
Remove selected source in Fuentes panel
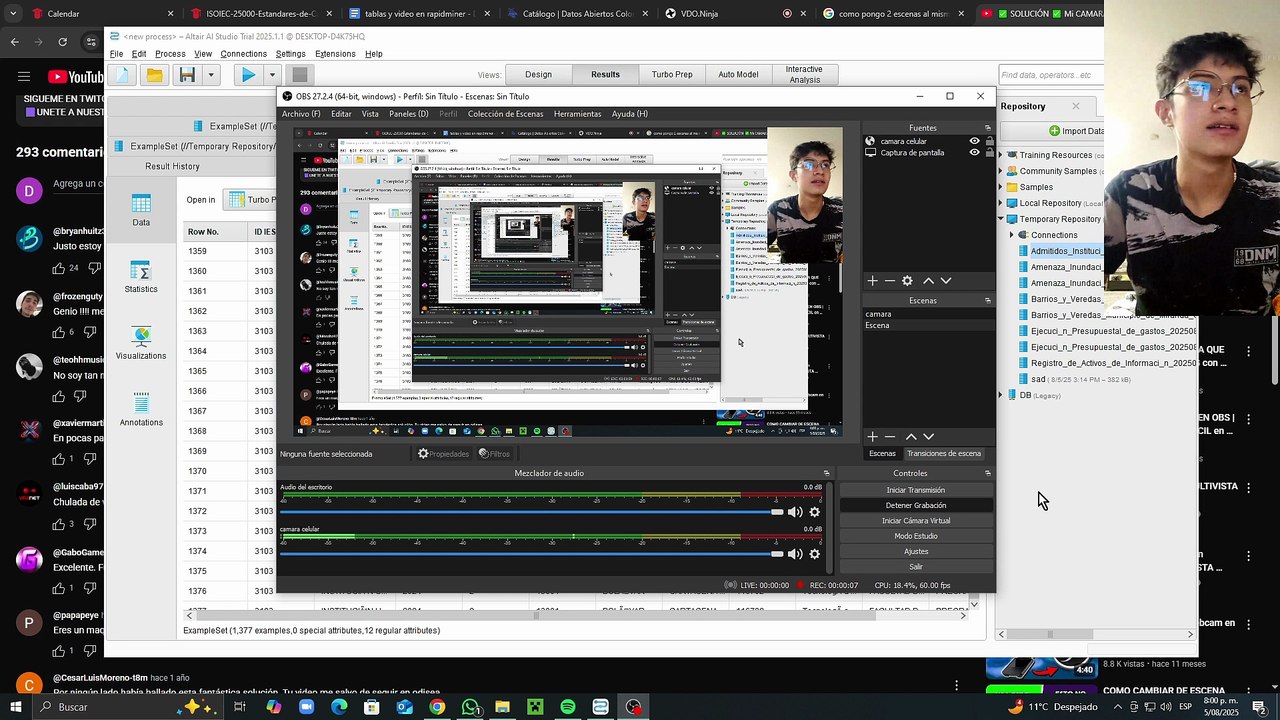[x=889, y=281]
